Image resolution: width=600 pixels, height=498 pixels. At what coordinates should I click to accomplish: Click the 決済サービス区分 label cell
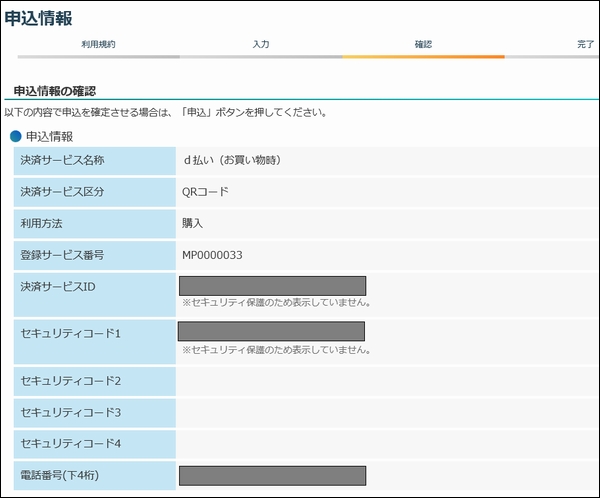click(95, 192)
